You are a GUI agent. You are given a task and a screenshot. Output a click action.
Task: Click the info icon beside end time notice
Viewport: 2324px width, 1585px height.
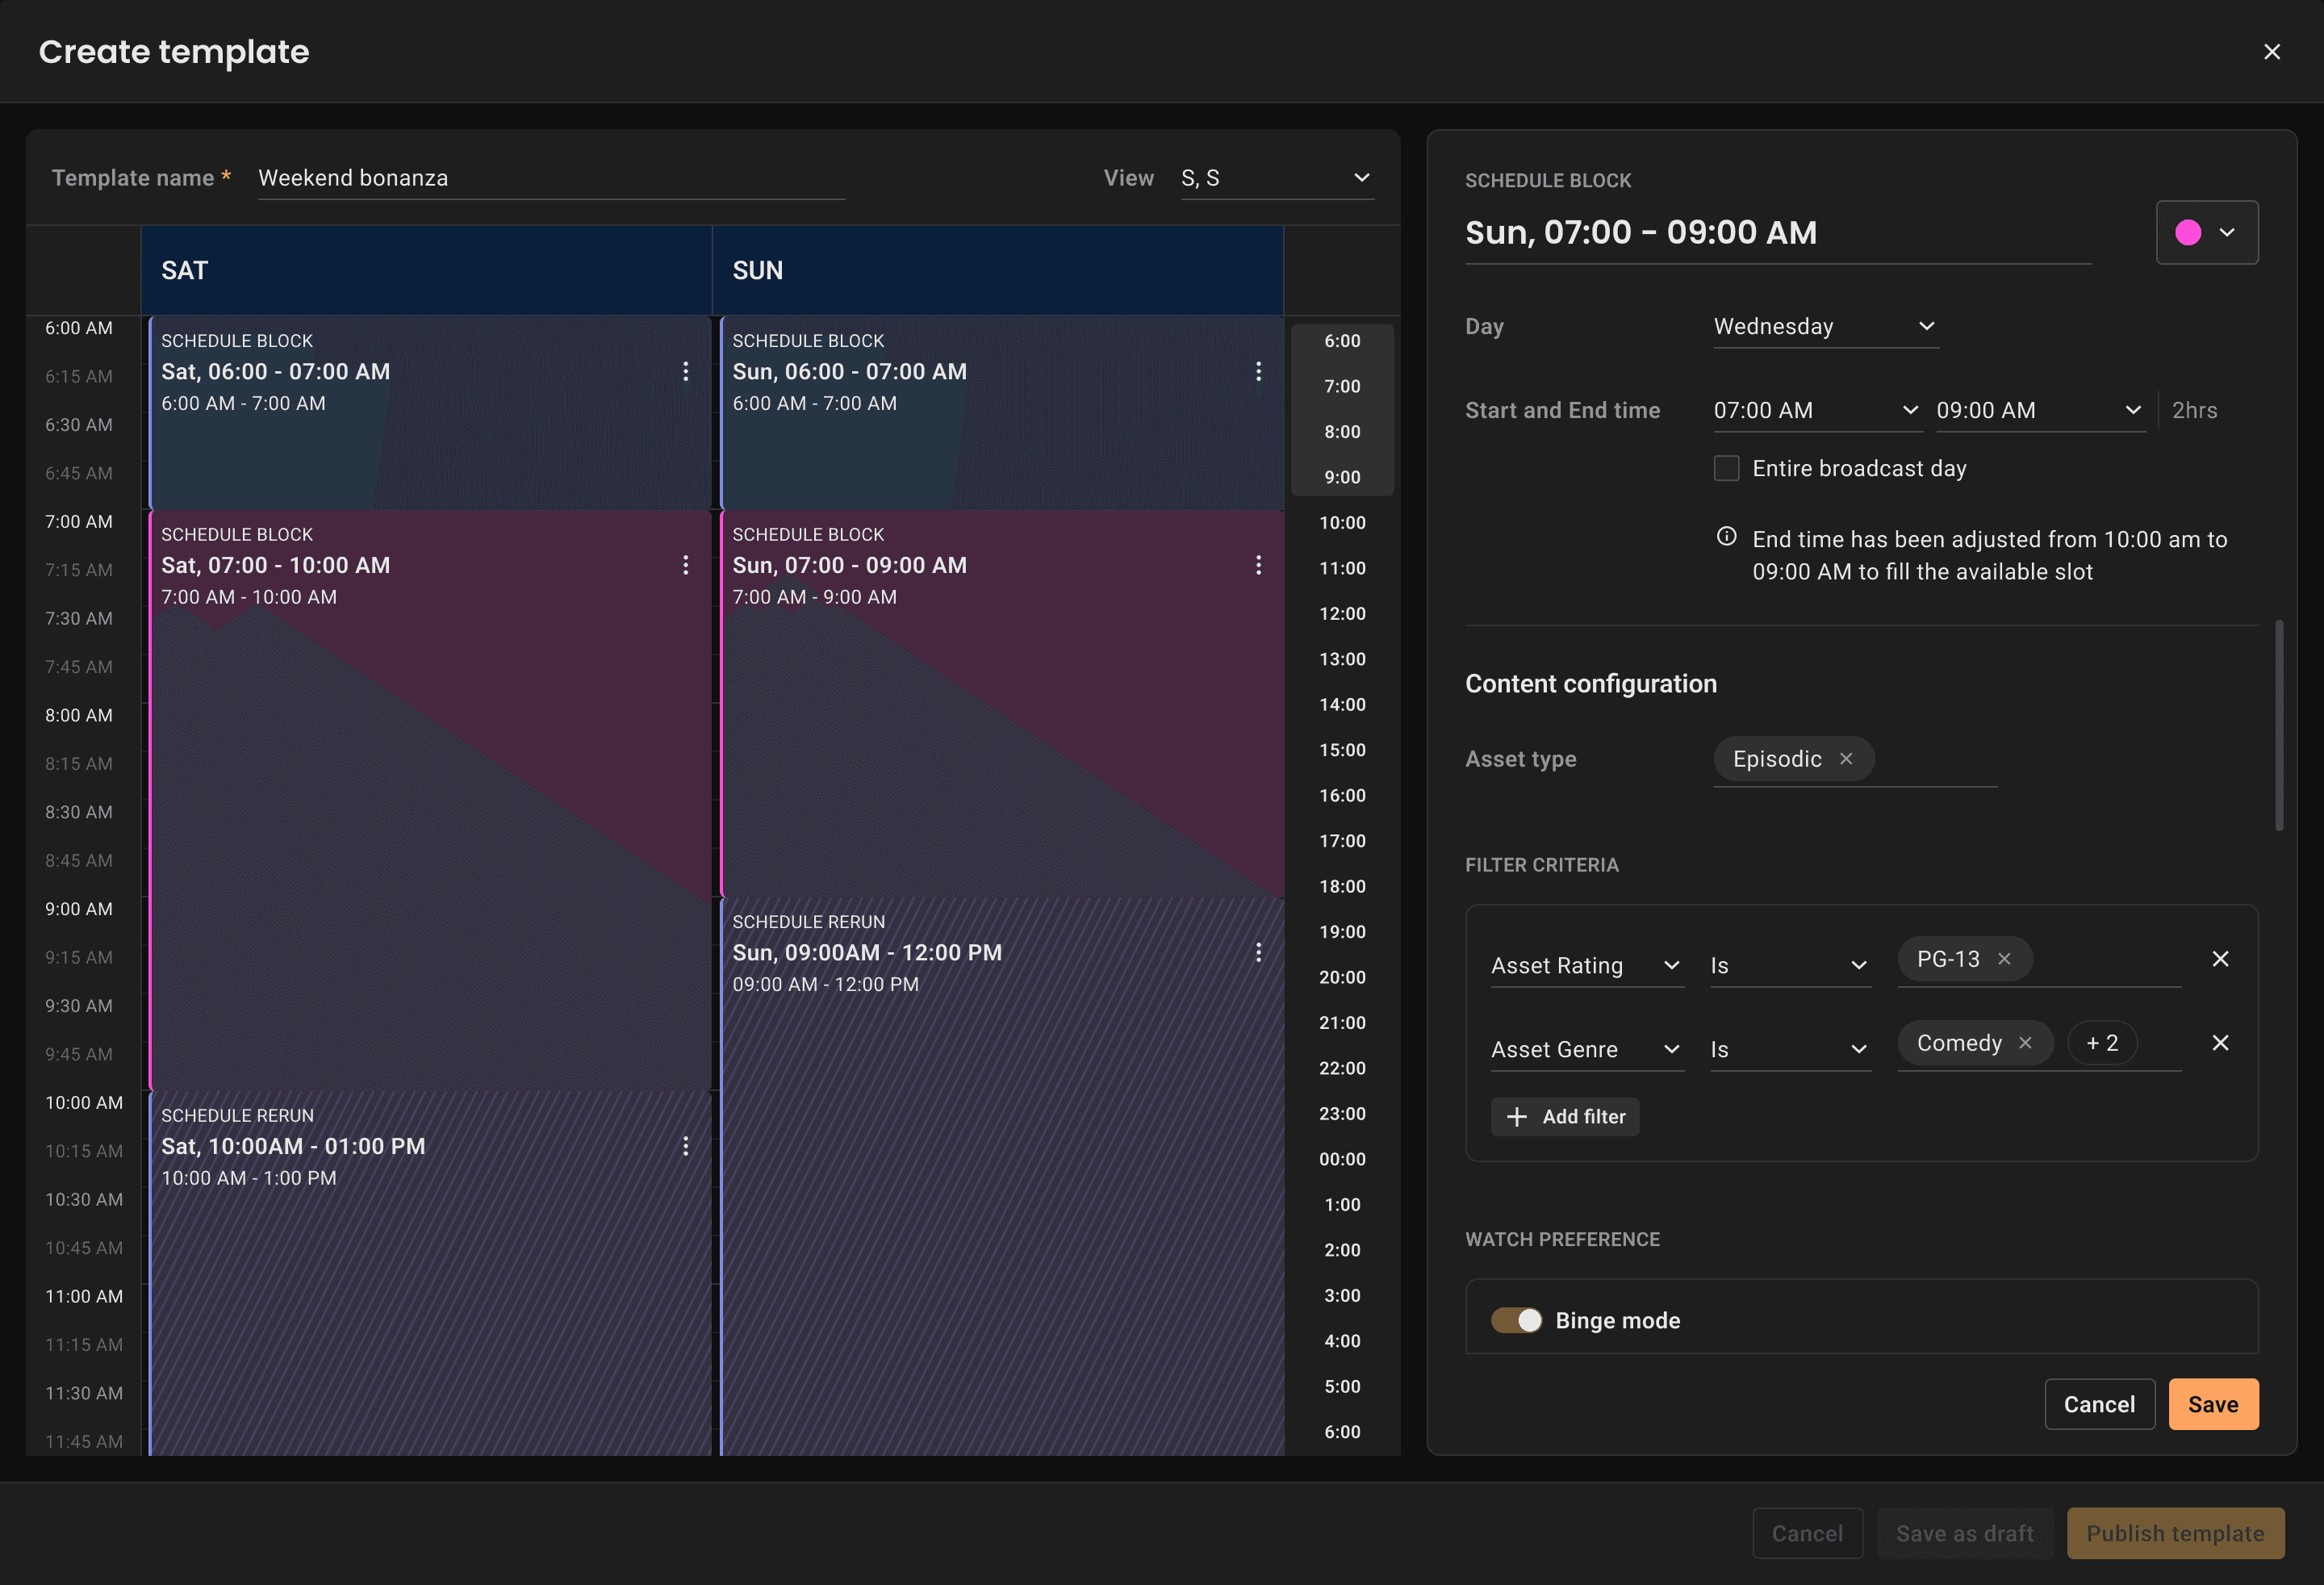click(1726, 537)
